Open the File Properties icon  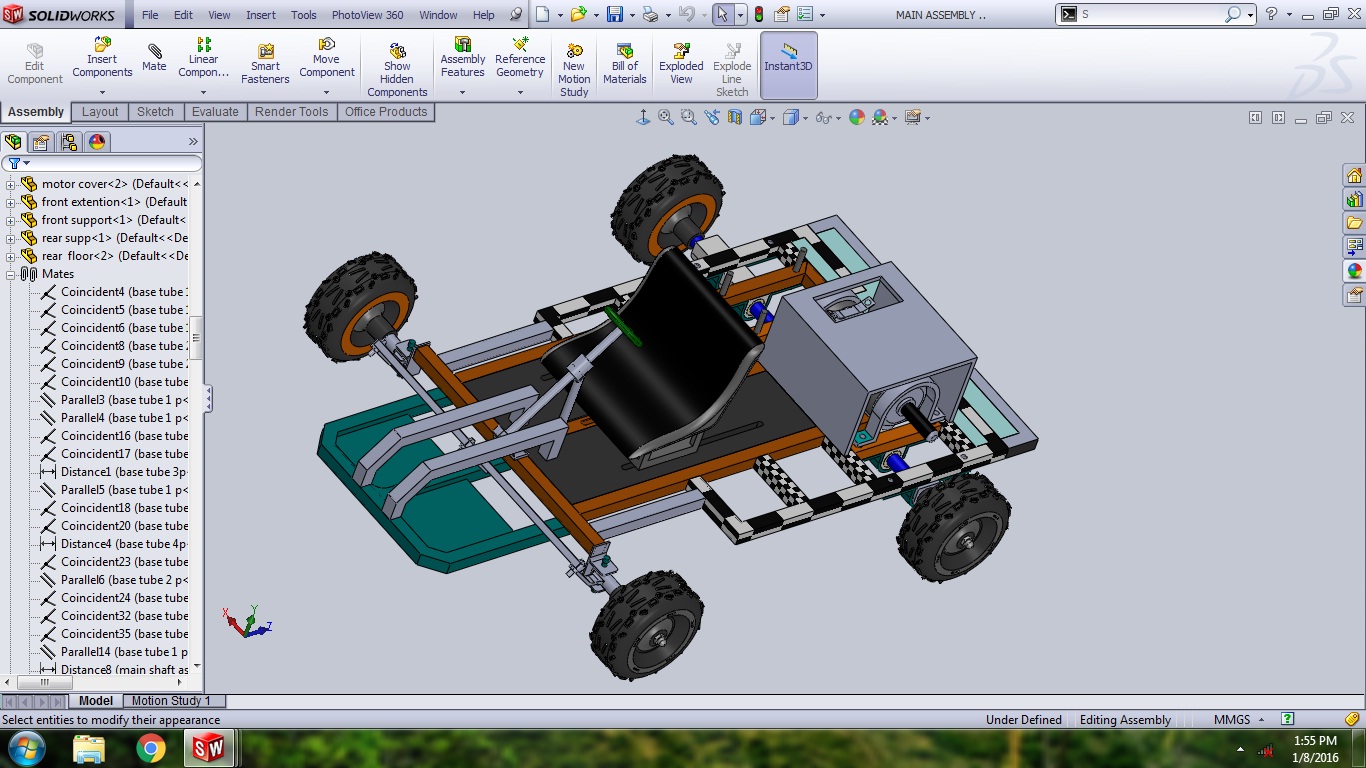point(782,14)
